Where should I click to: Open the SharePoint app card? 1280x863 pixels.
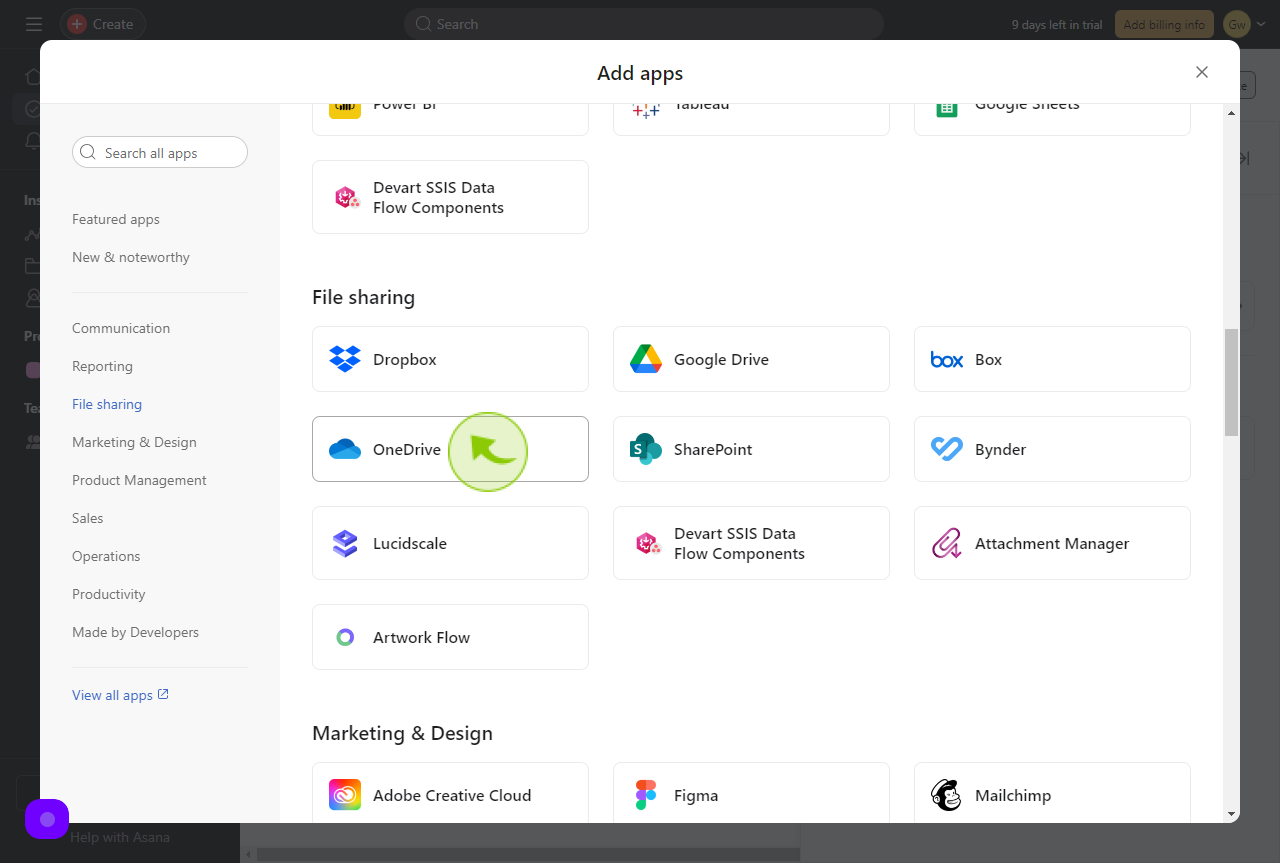751,449
